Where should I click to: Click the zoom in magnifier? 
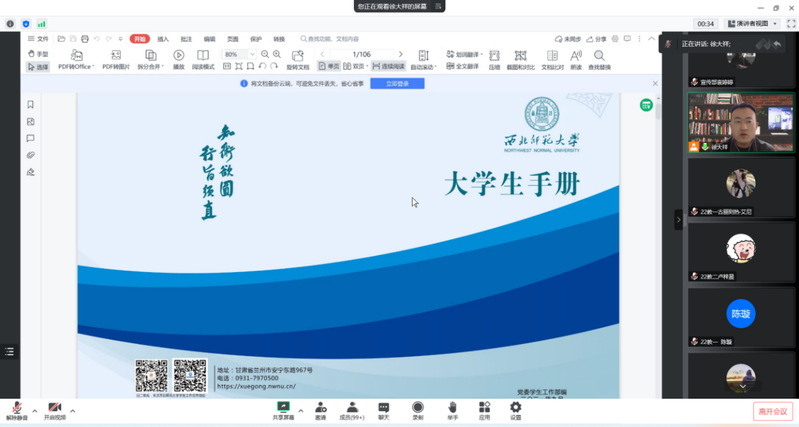pyautogui.click(x=277, y=54)
